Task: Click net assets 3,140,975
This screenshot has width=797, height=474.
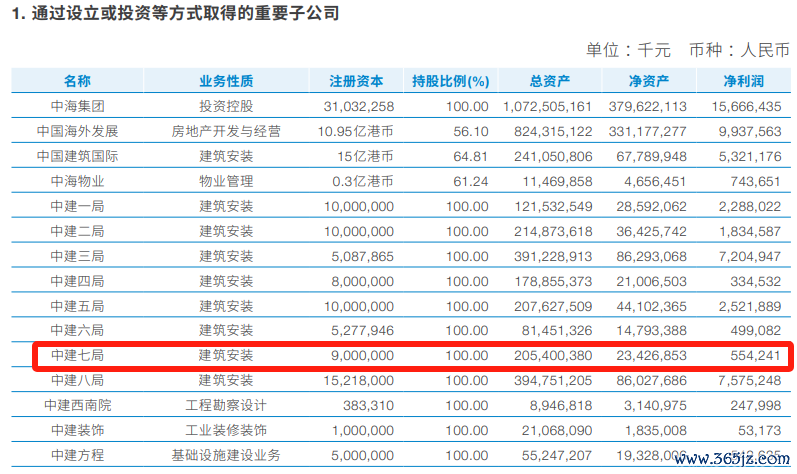Action: point(656,405)
